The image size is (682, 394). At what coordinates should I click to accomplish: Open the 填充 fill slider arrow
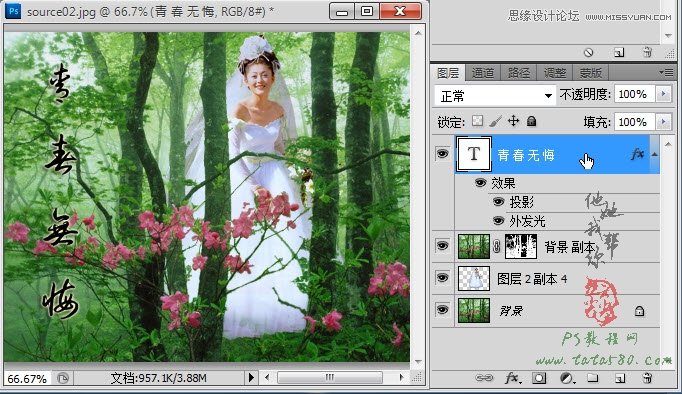coord(664,122)
